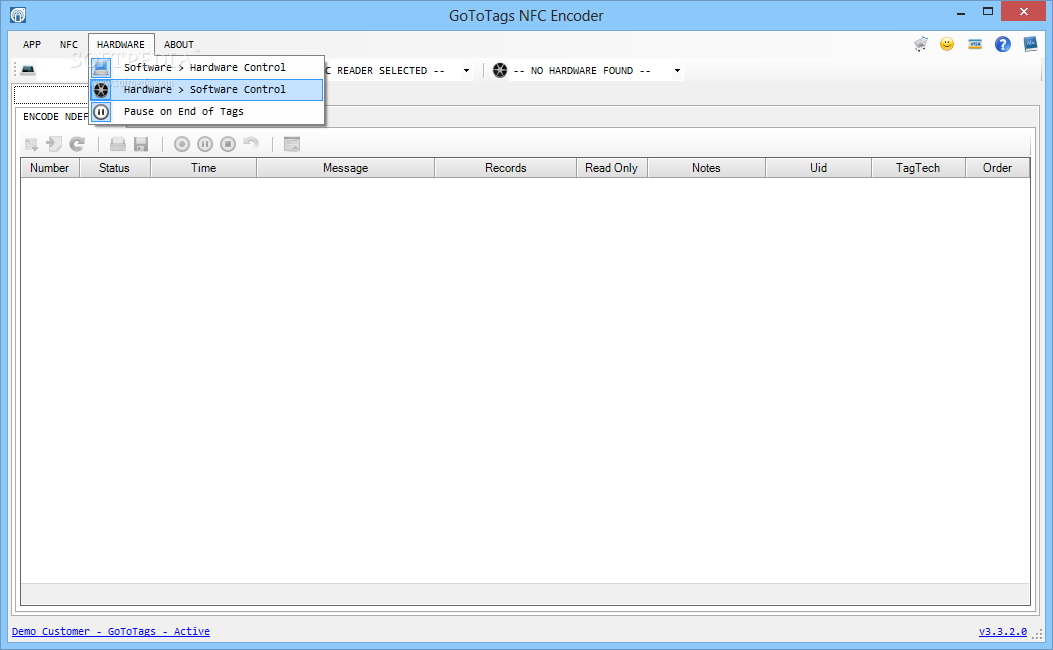The image size is (1053, 650).
Task: Click the printer icon
Action: pos(118,144)
